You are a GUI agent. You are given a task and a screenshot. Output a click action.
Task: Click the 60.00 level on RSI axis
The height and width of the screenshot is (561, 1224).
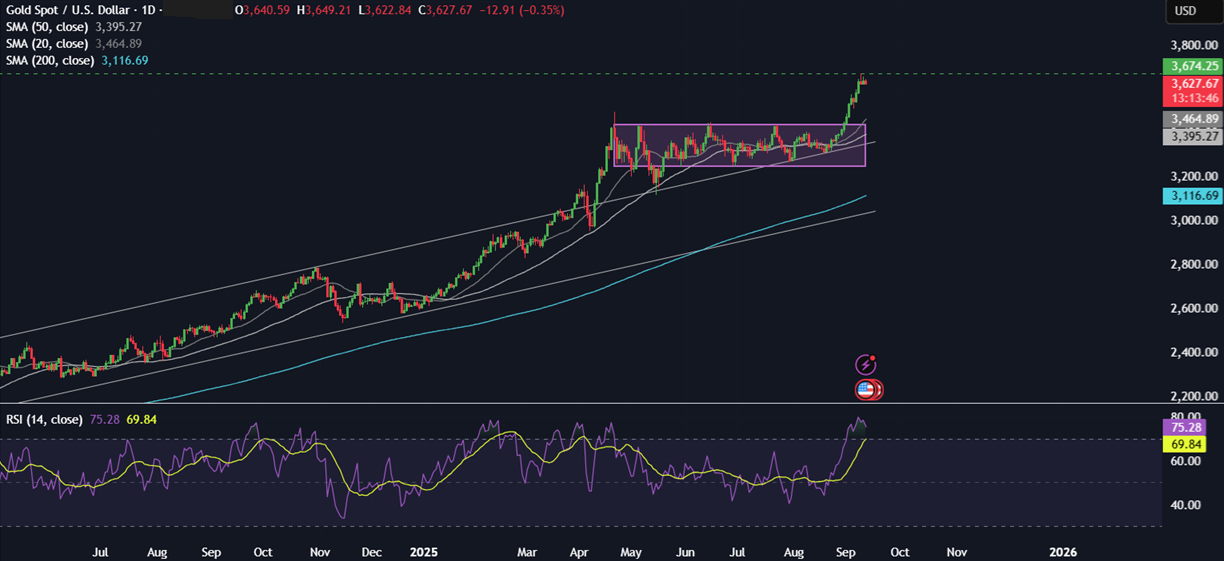click(1185, 461)
